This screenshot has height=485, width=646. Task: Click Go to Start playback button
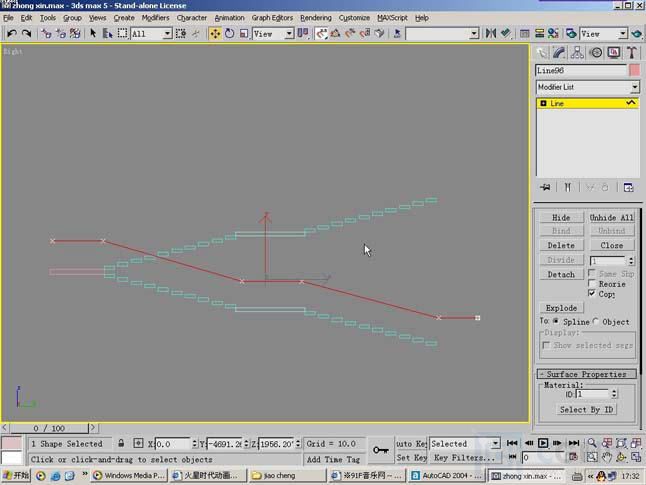tap(512, 443)
